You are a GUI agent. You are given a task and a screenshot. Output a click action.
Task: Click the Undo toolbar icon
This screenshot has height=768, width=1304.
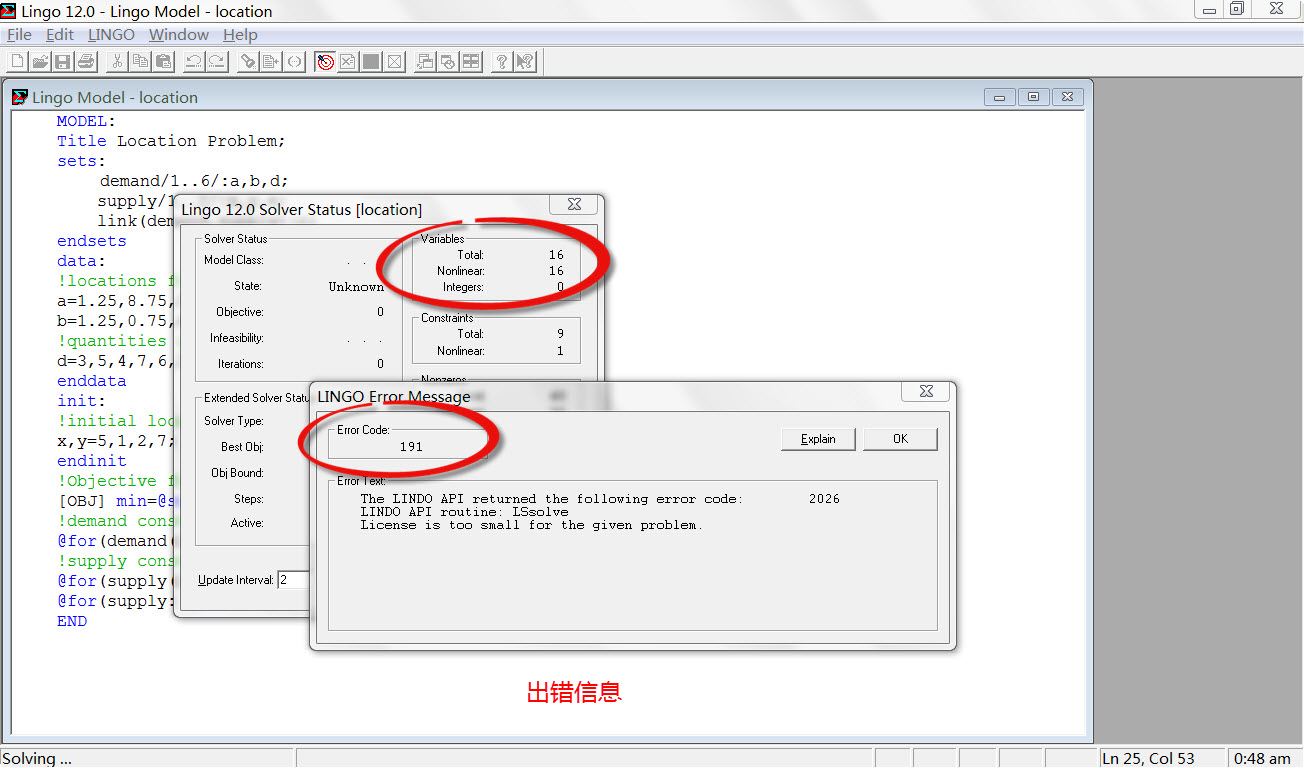pyautogui.click(x=194, y=62)
